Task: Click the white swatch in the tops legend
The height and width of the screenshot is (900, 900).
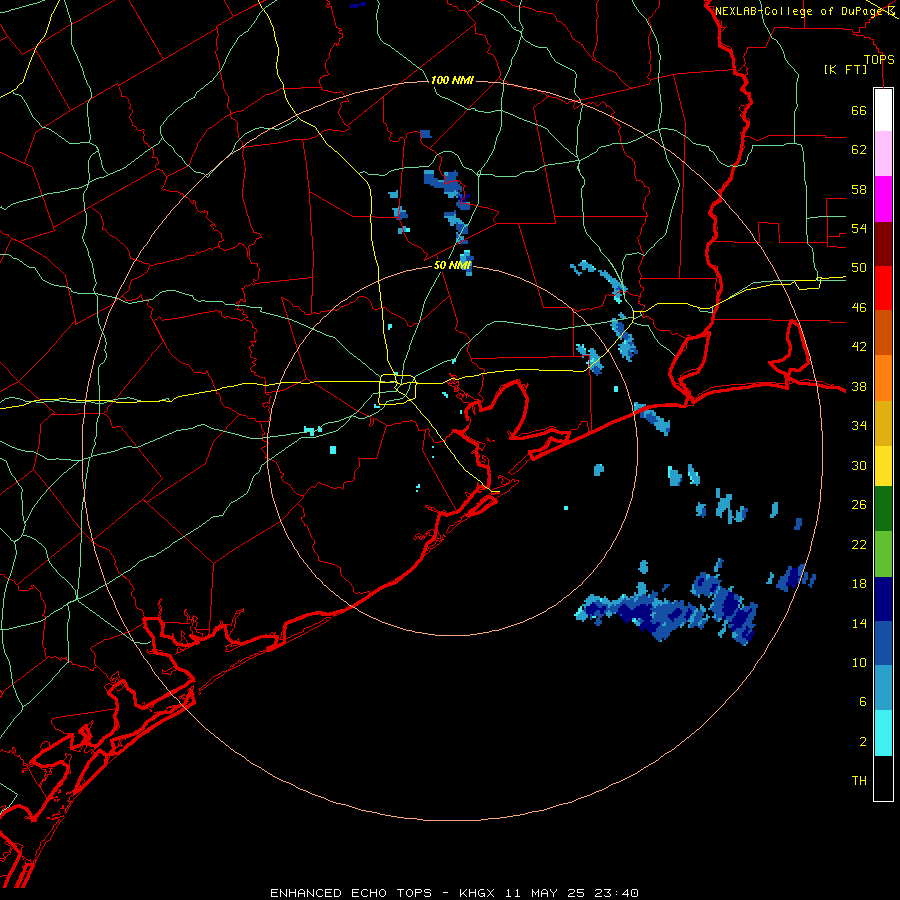Action: click(x=883, y=109)
